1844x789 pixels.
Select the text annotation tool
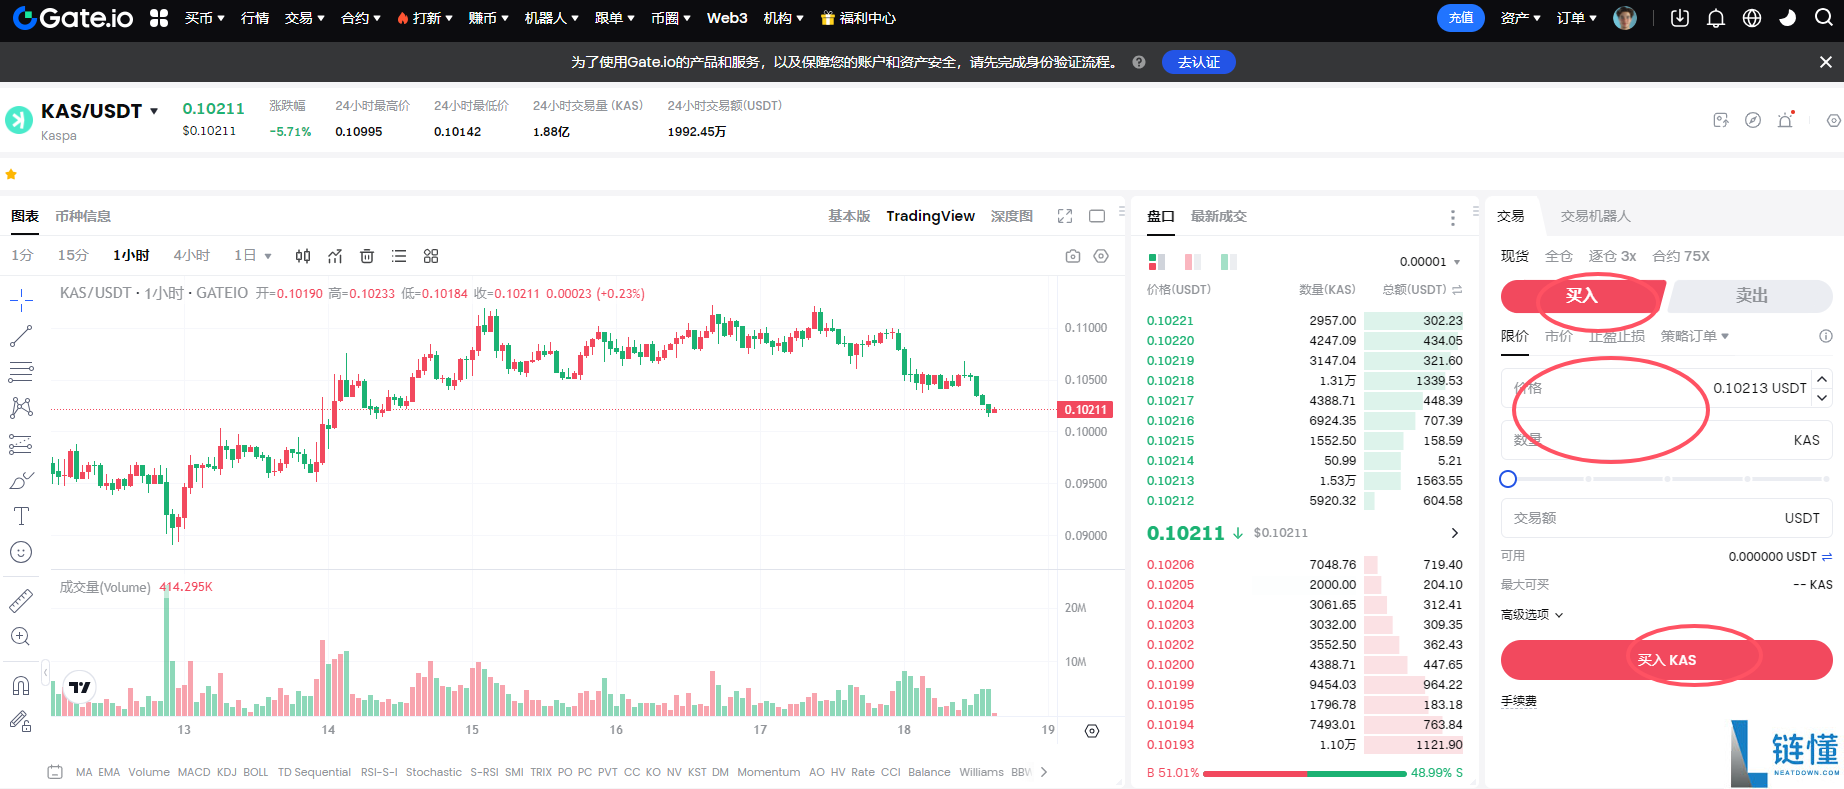(x=21, y=516)
